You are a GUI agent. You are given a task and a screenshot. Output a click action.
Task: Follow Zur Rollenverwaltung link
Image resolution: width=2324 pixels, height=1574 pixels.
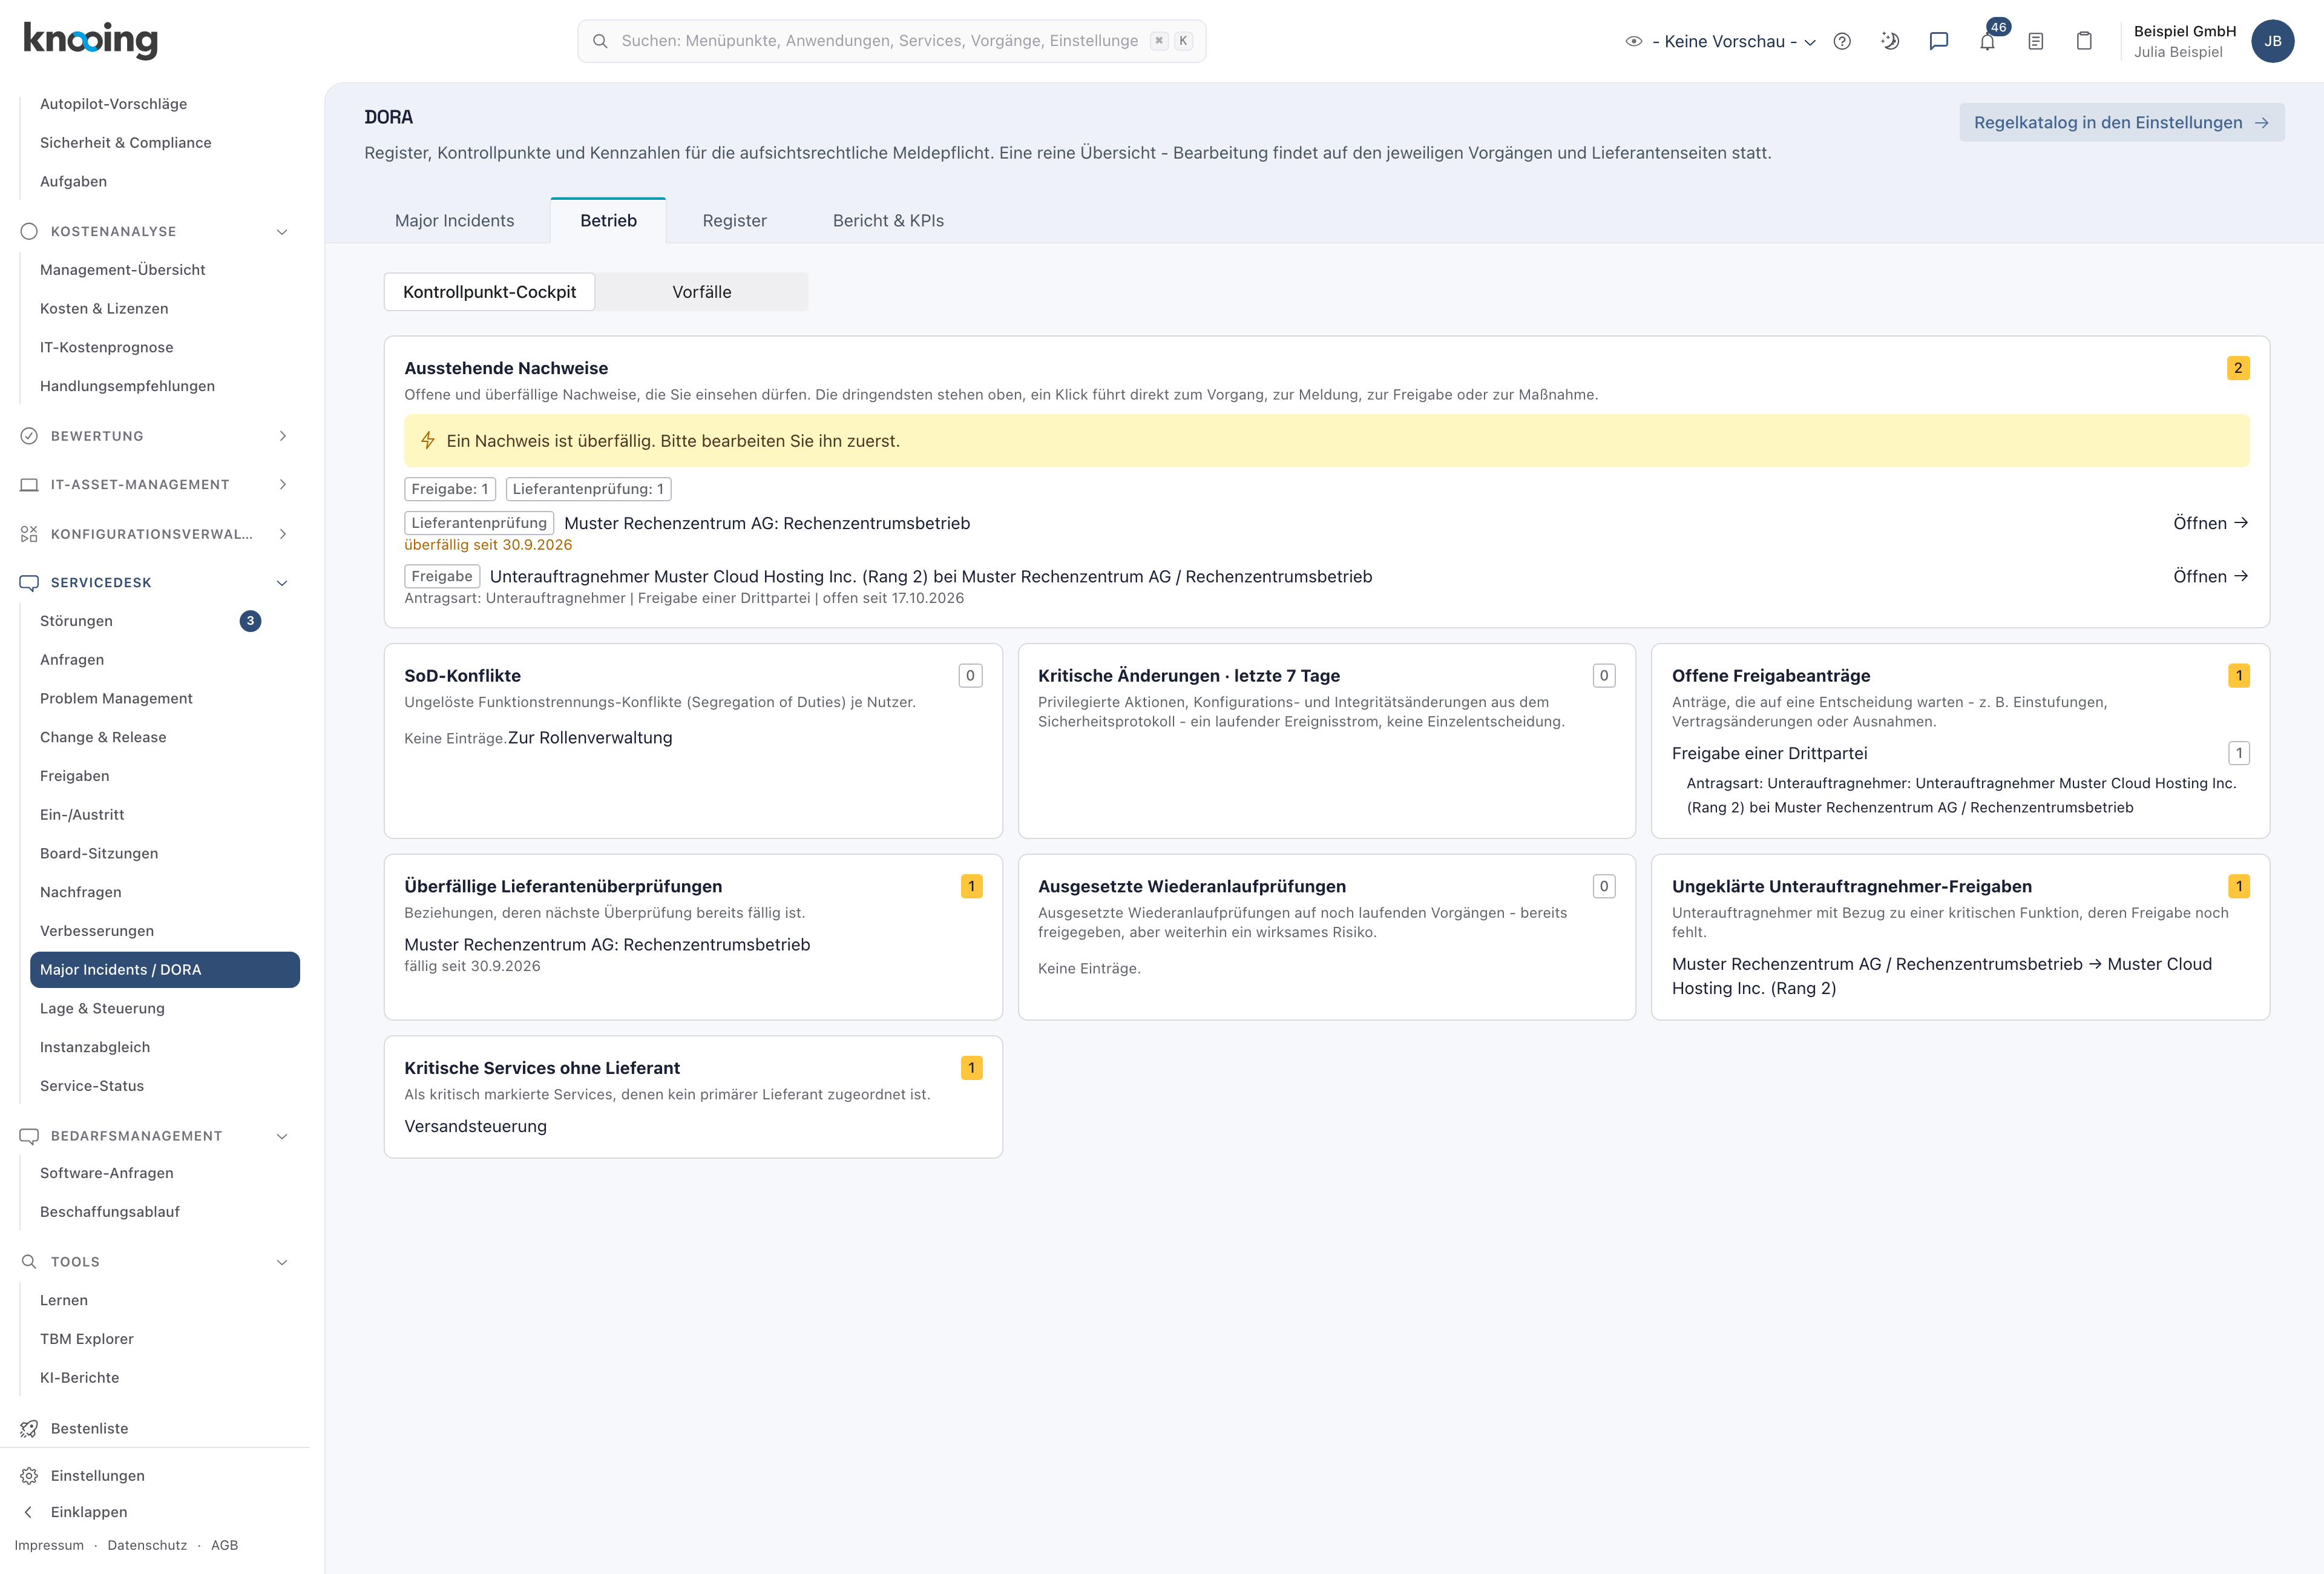[590, 738]
